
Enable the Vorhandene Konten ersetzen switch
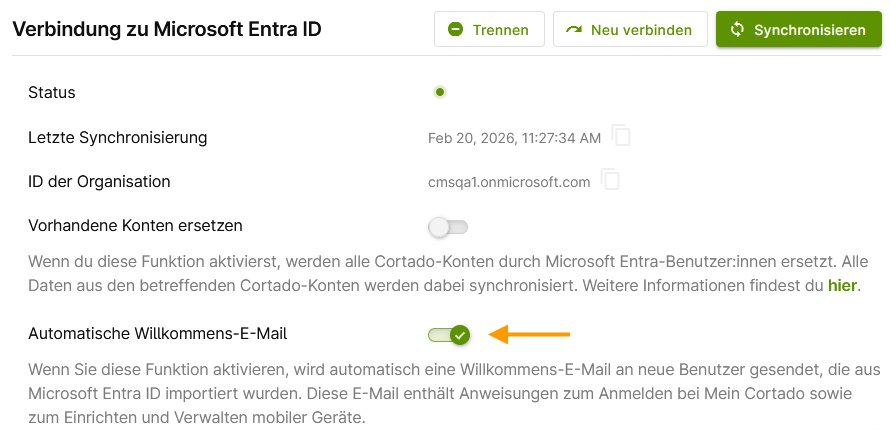448,227
